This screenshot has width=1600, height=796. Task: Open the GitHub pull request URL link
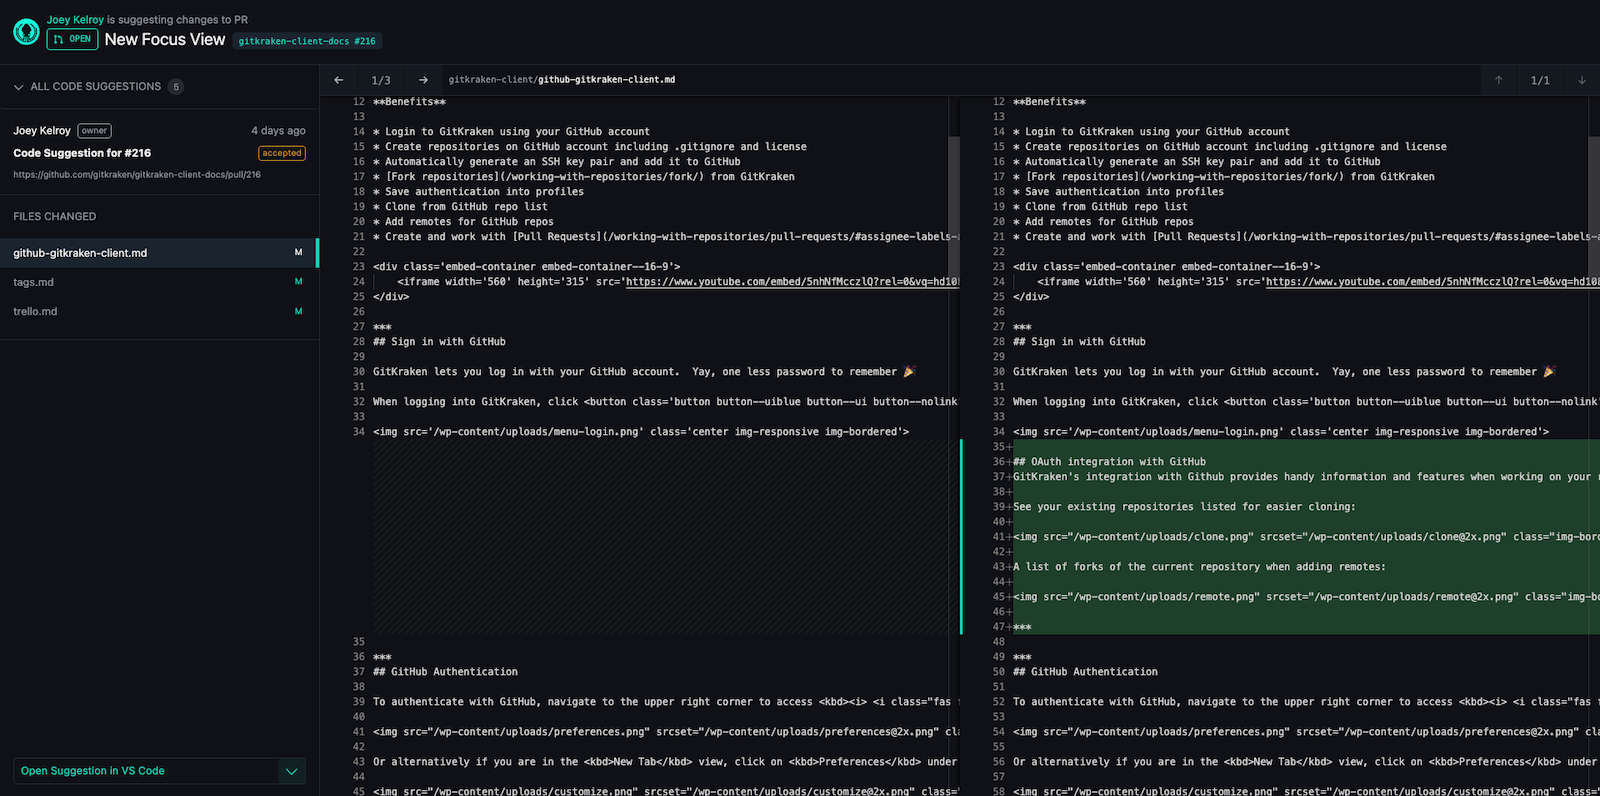[137, 174]
